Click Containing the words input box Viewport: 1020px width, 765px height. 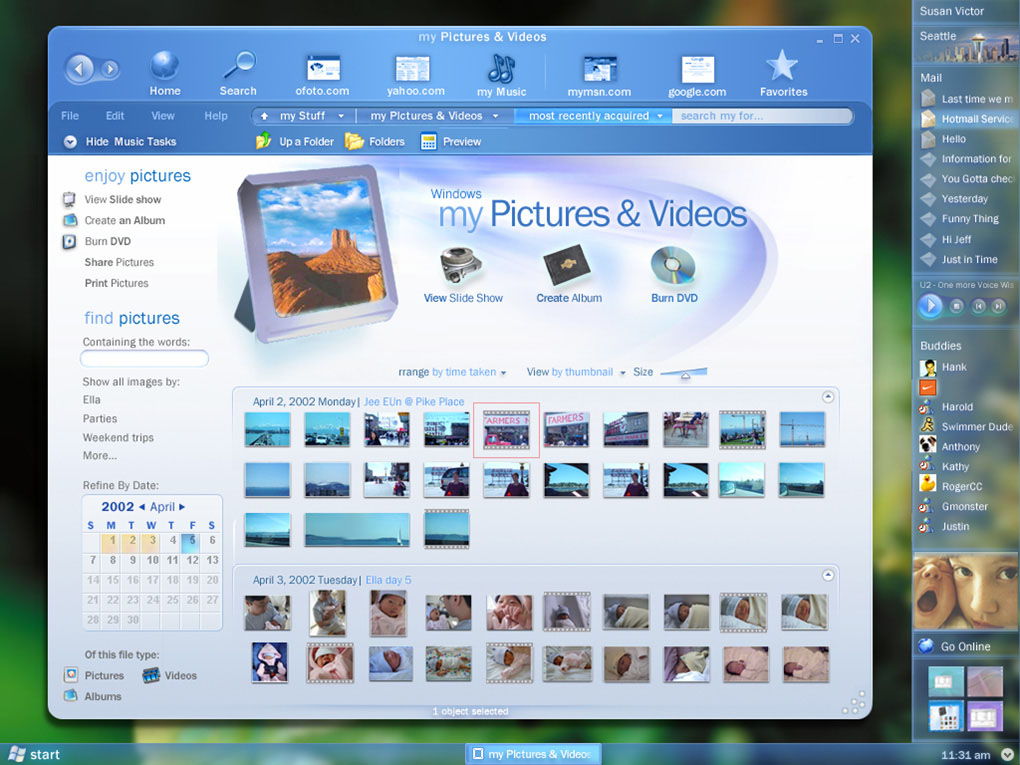[144, 358]
